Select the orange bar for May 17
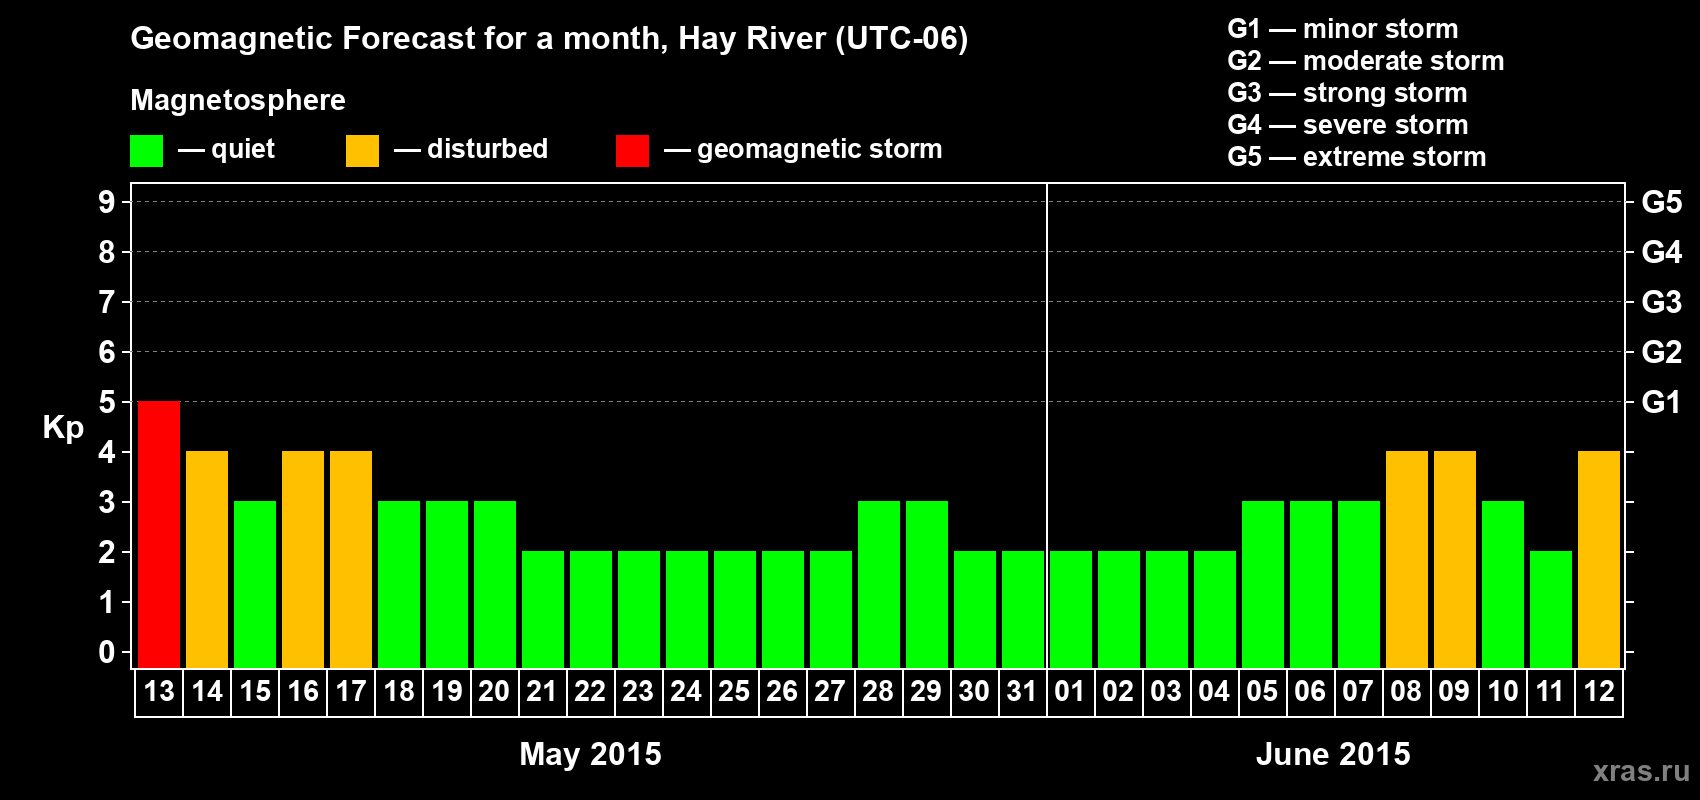The width and height of the screenshot is (1700, 800). pyautogui.click(x=351, y=559)
